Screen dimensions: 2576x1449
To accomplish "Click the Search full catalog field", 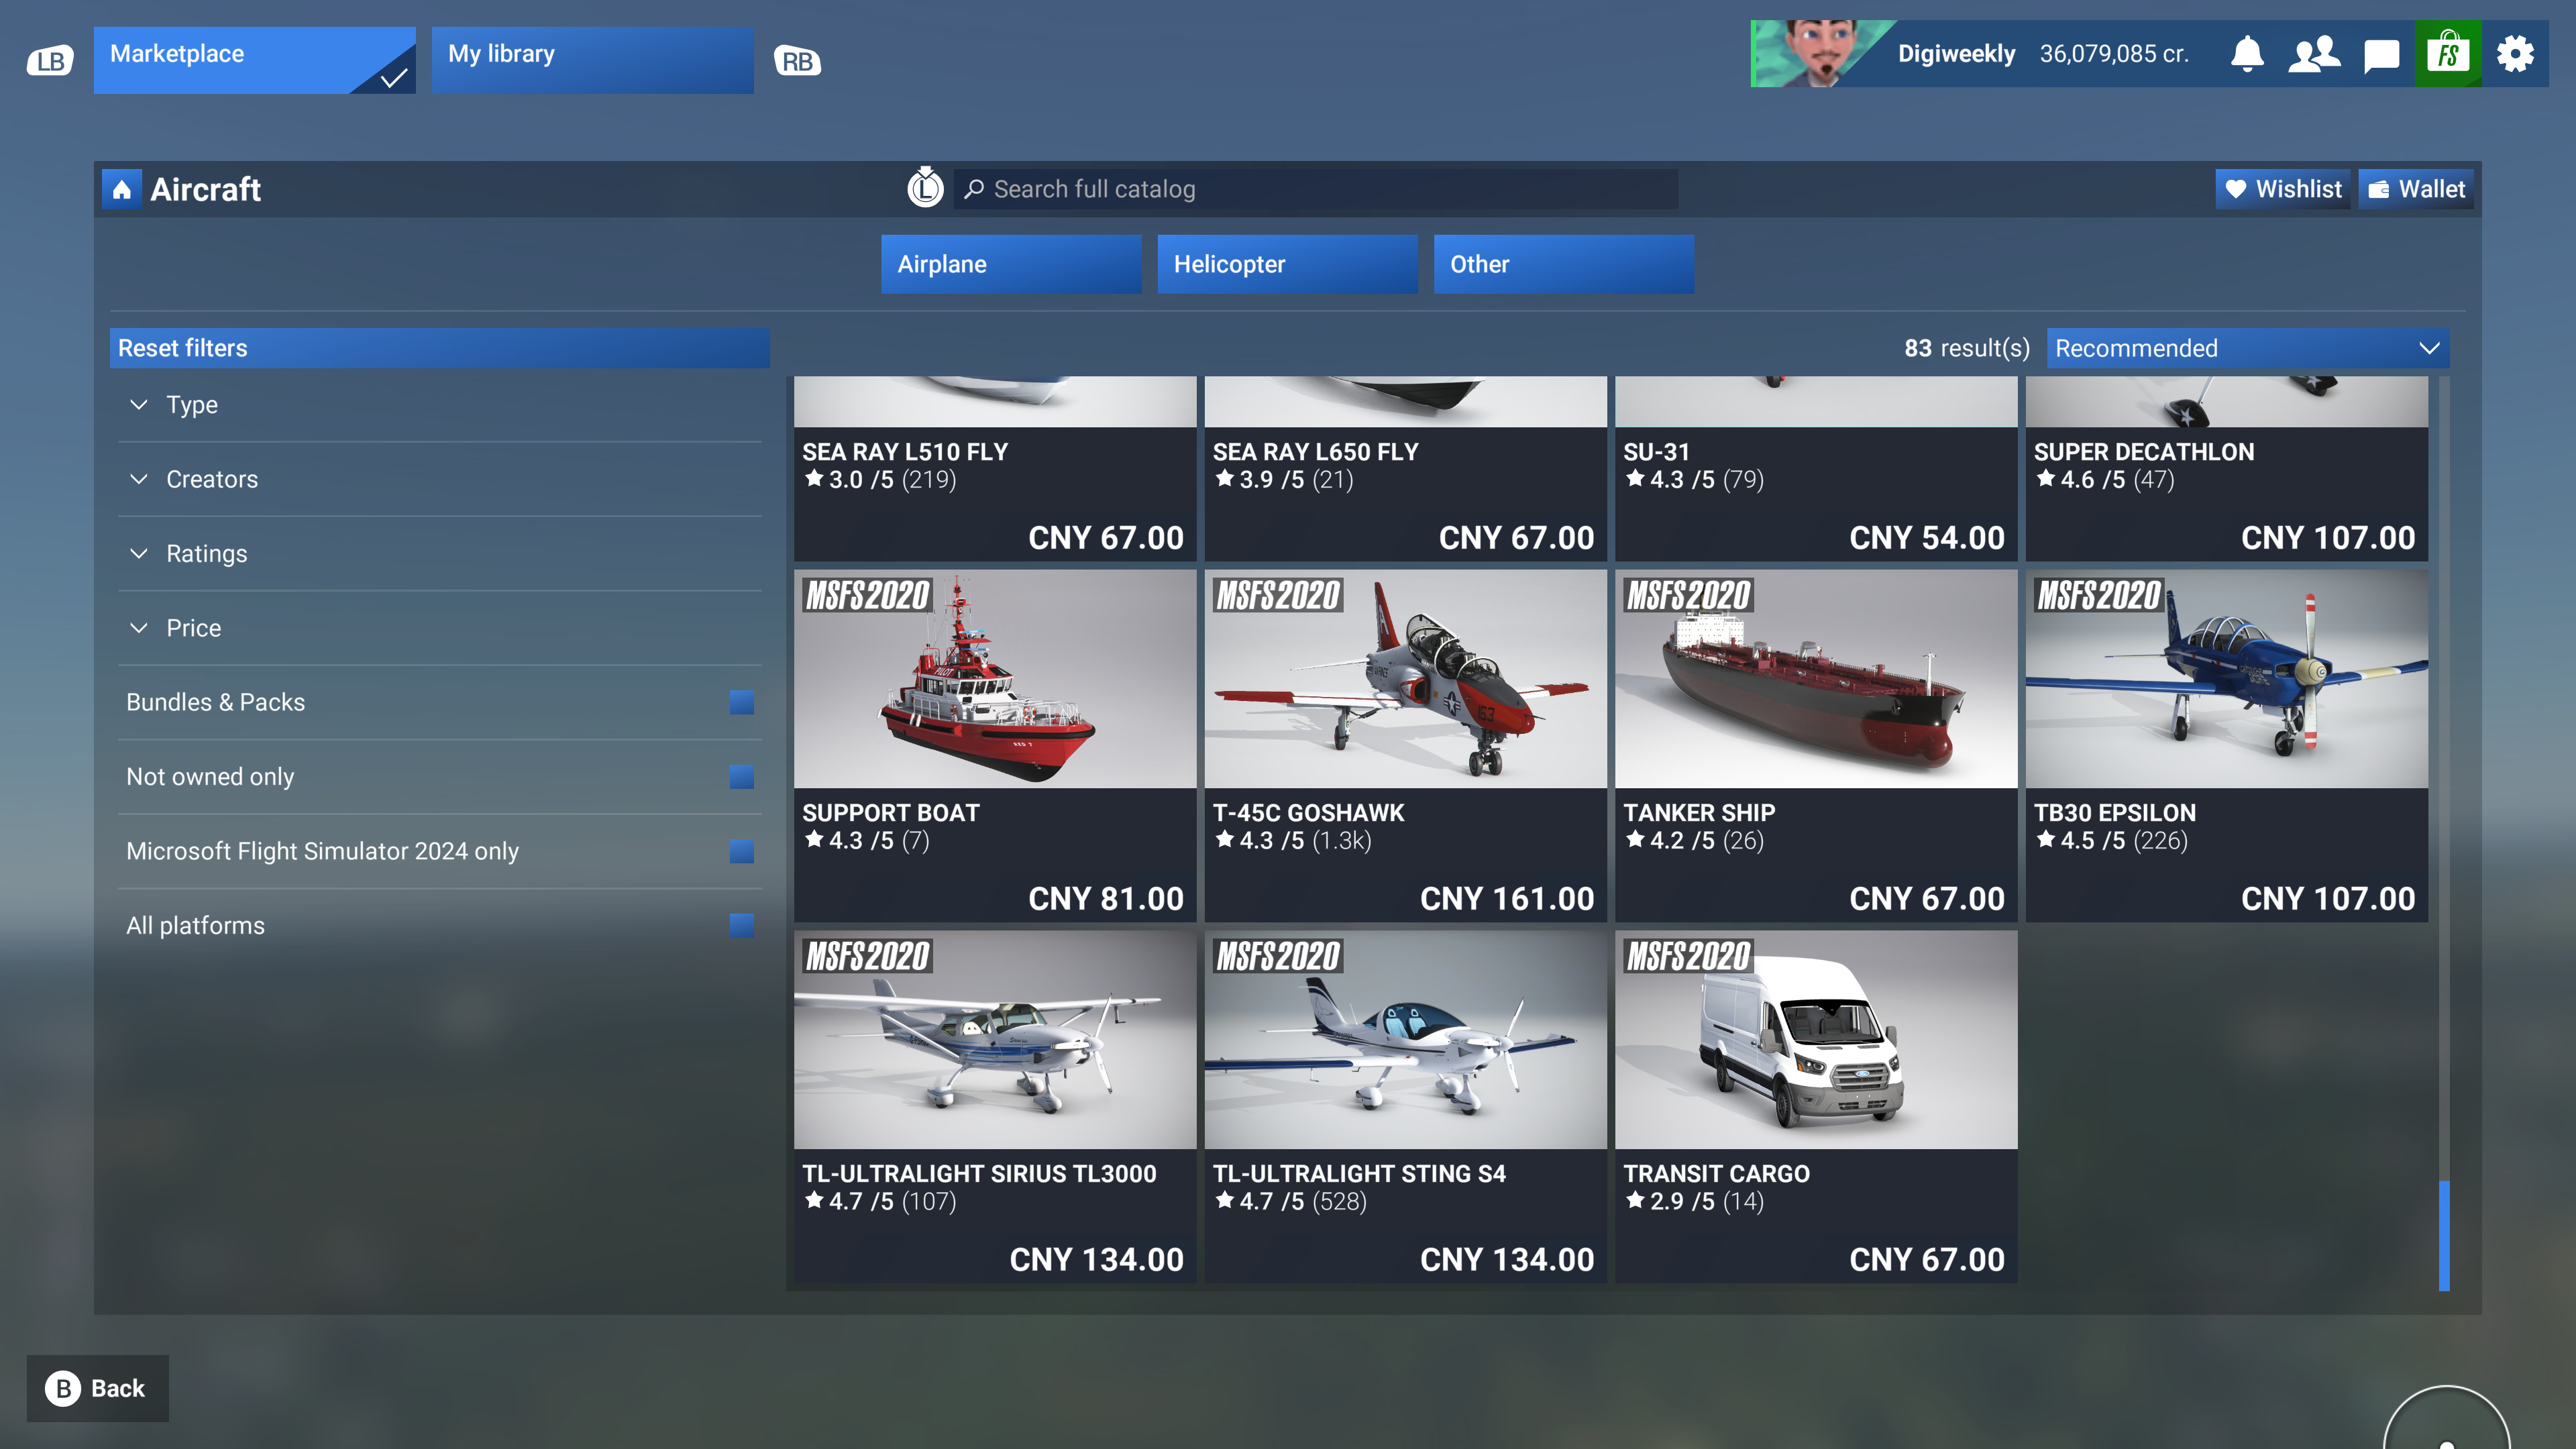I will point(1316,189).
